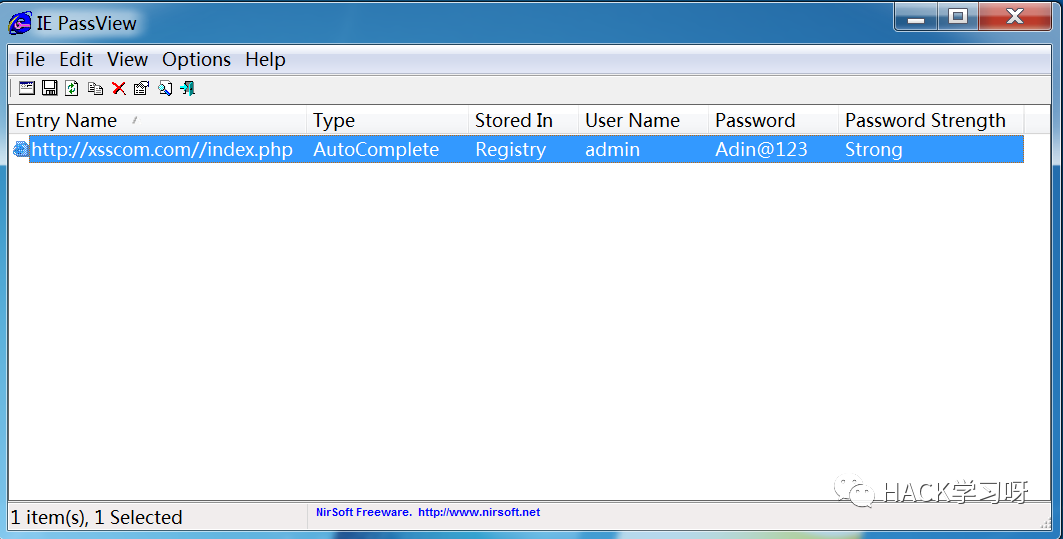Click the Refresh toolbar icon
This screenshot has height=539, width=1063.
pos(72,88)
